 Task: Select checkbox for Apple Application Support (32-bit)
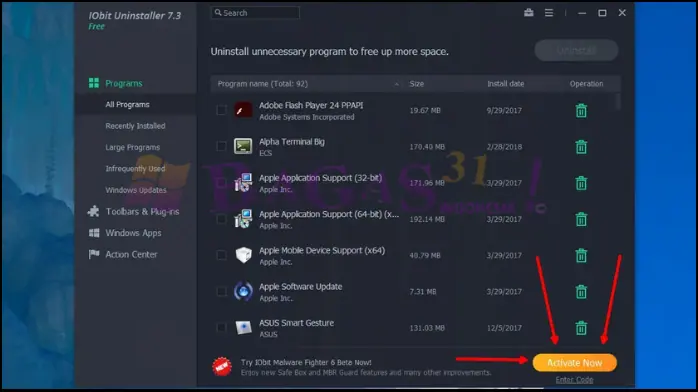click(x=221, y=182)
